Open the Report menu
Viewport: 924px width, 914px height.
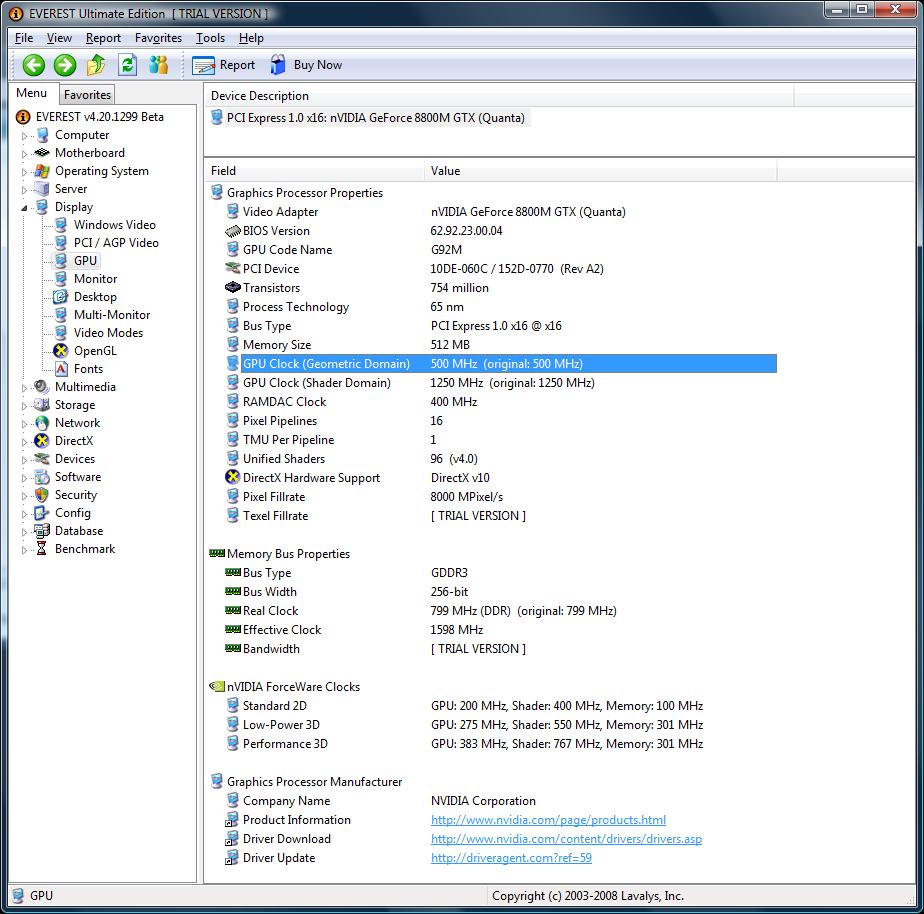click(103, 38)
